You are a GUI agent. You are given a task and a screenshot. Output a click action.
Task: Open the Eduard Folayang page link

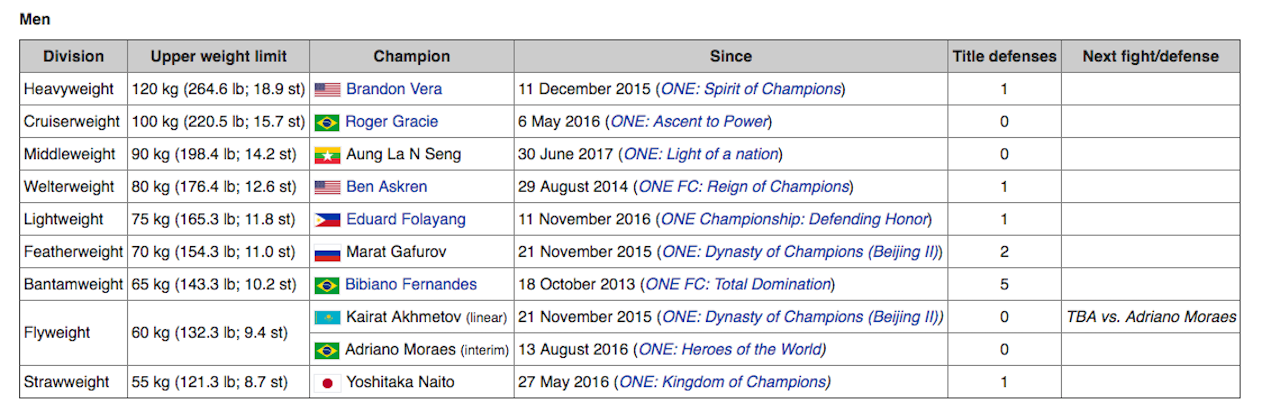tap(405, 220)
